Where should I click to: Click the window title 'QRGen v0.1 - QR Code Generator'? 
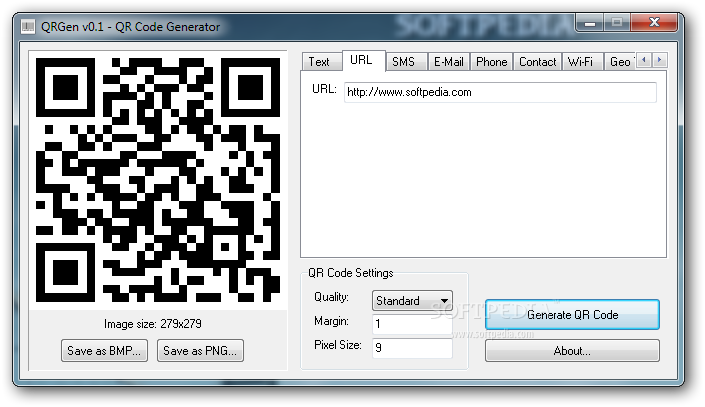130,27
